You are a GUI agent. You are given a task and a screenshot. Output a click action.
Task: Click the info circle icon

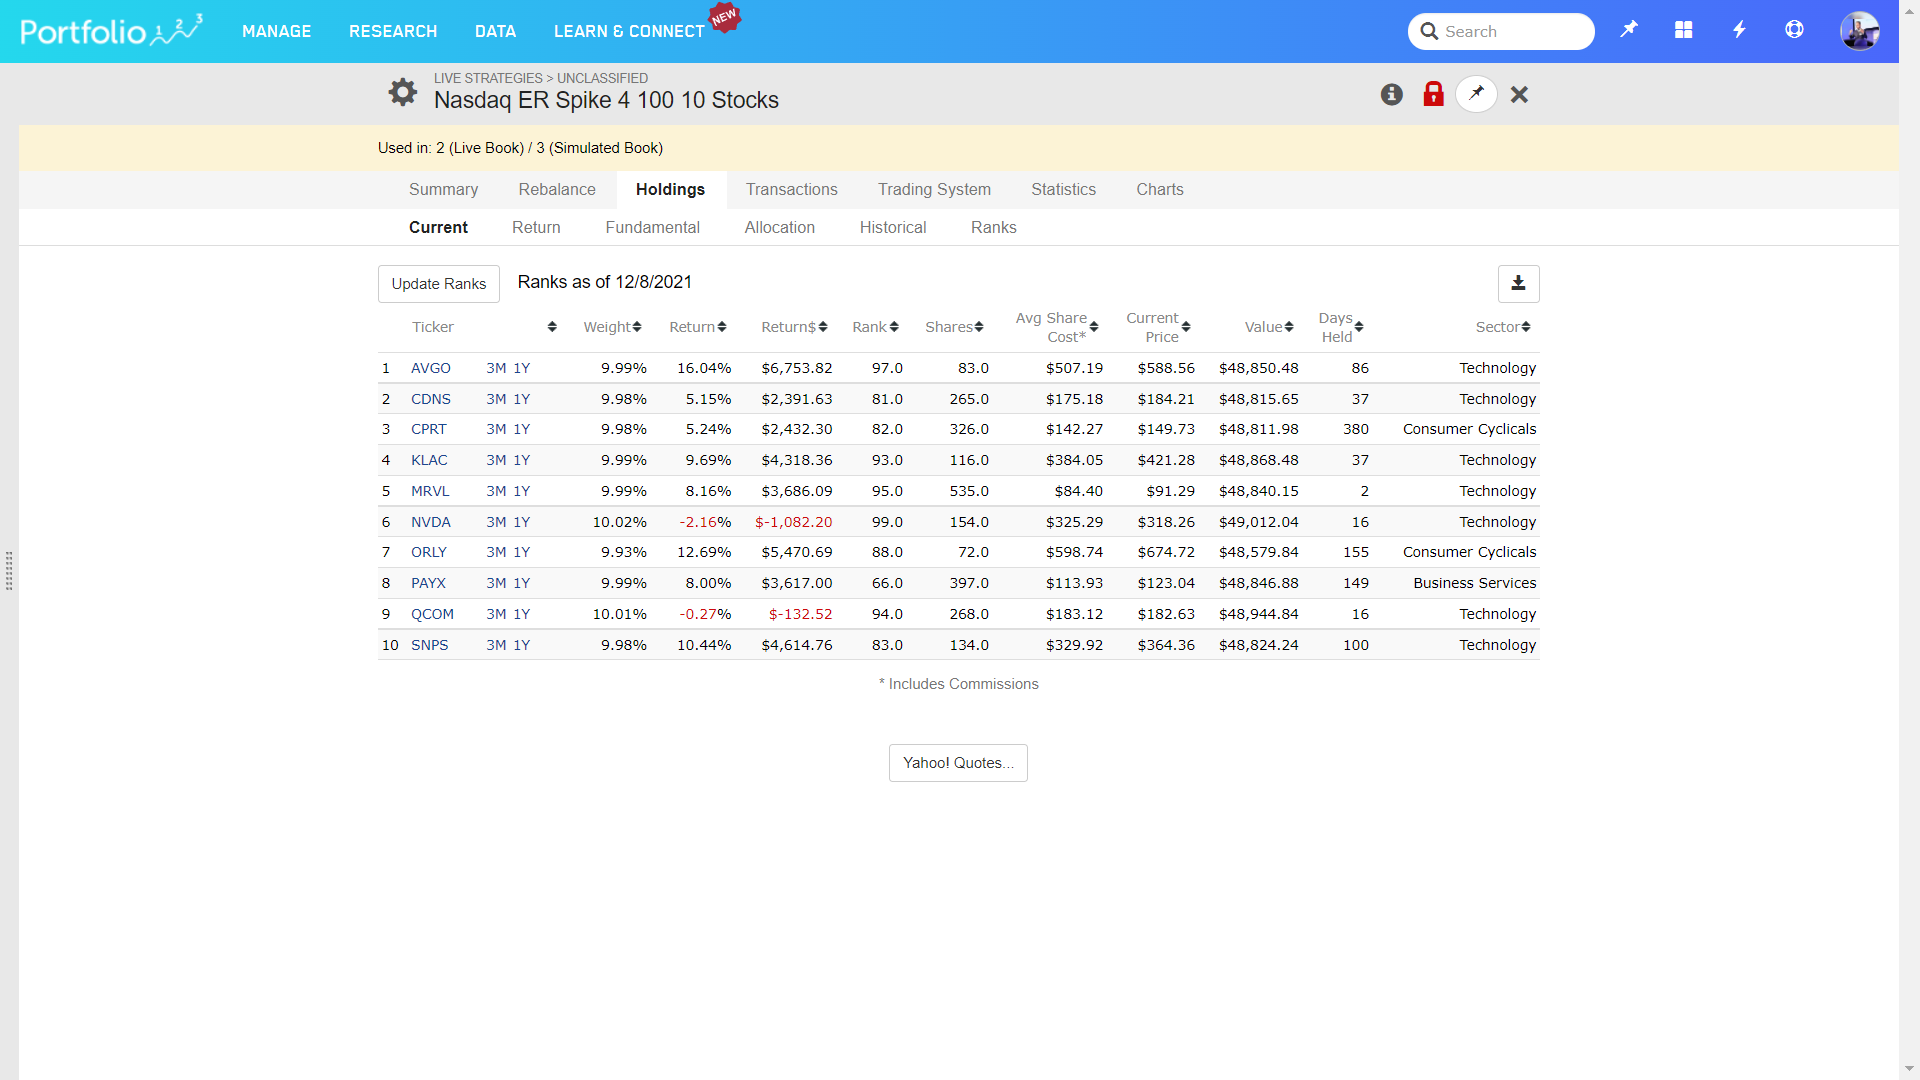click(x=1391, y=94)
